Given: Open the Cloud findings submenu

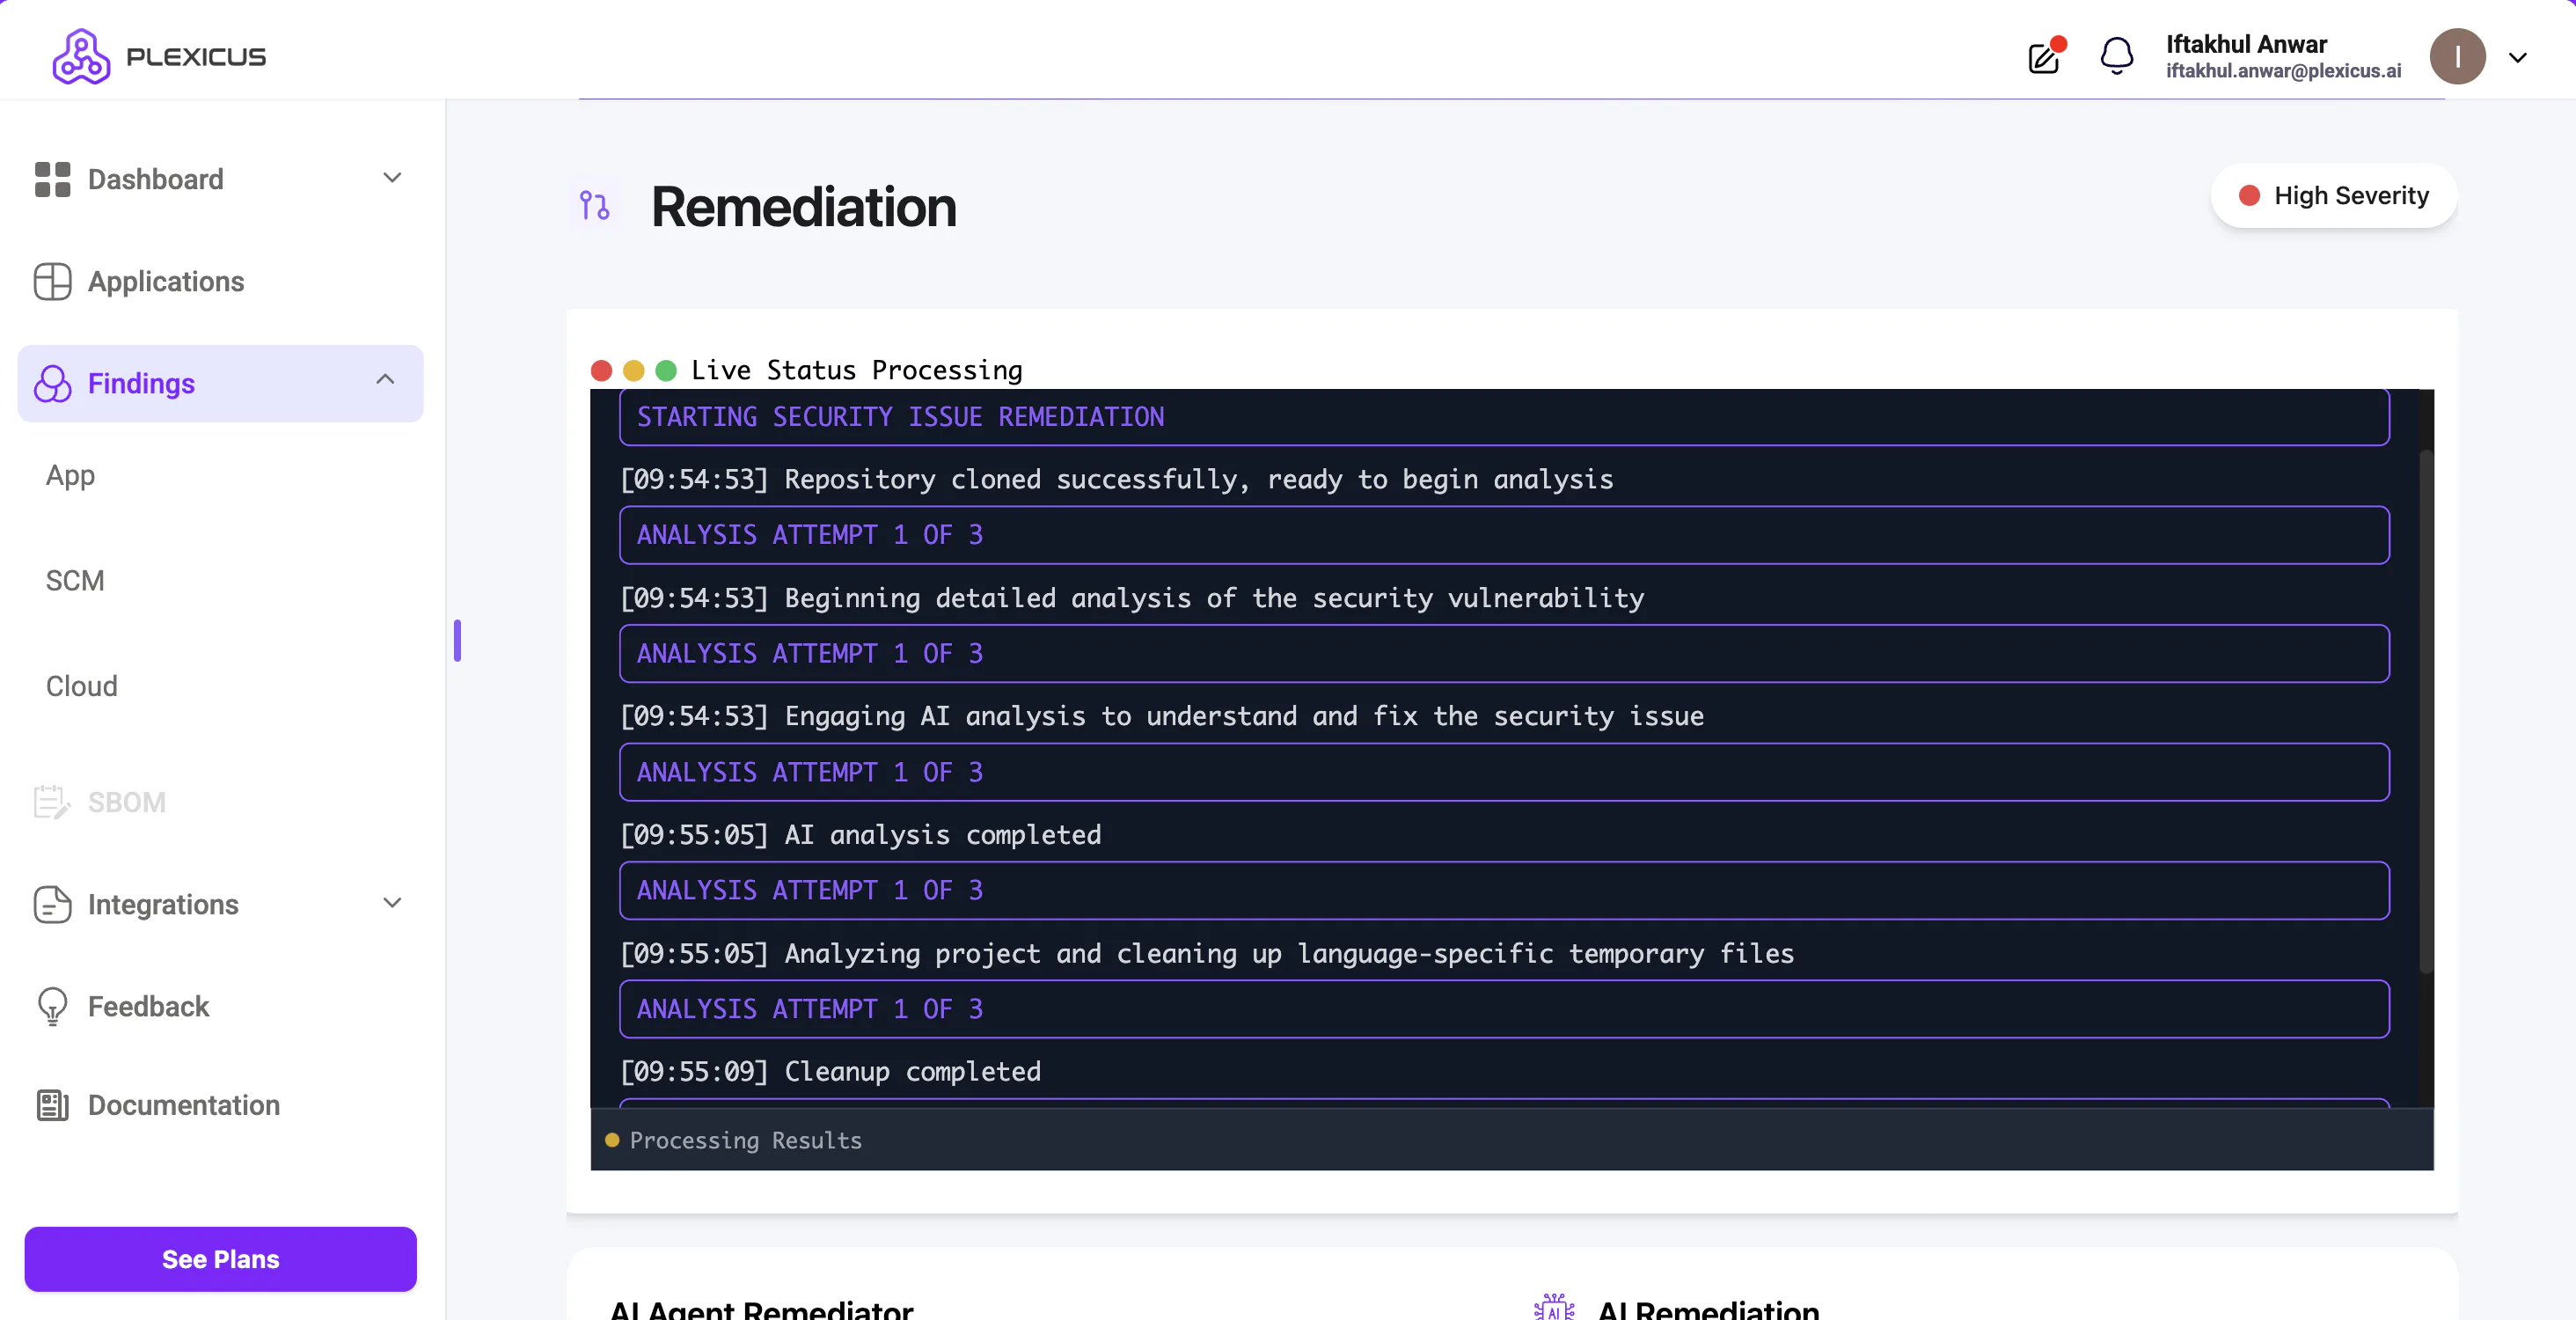Looking at the screenshot, I should point(82,686).
